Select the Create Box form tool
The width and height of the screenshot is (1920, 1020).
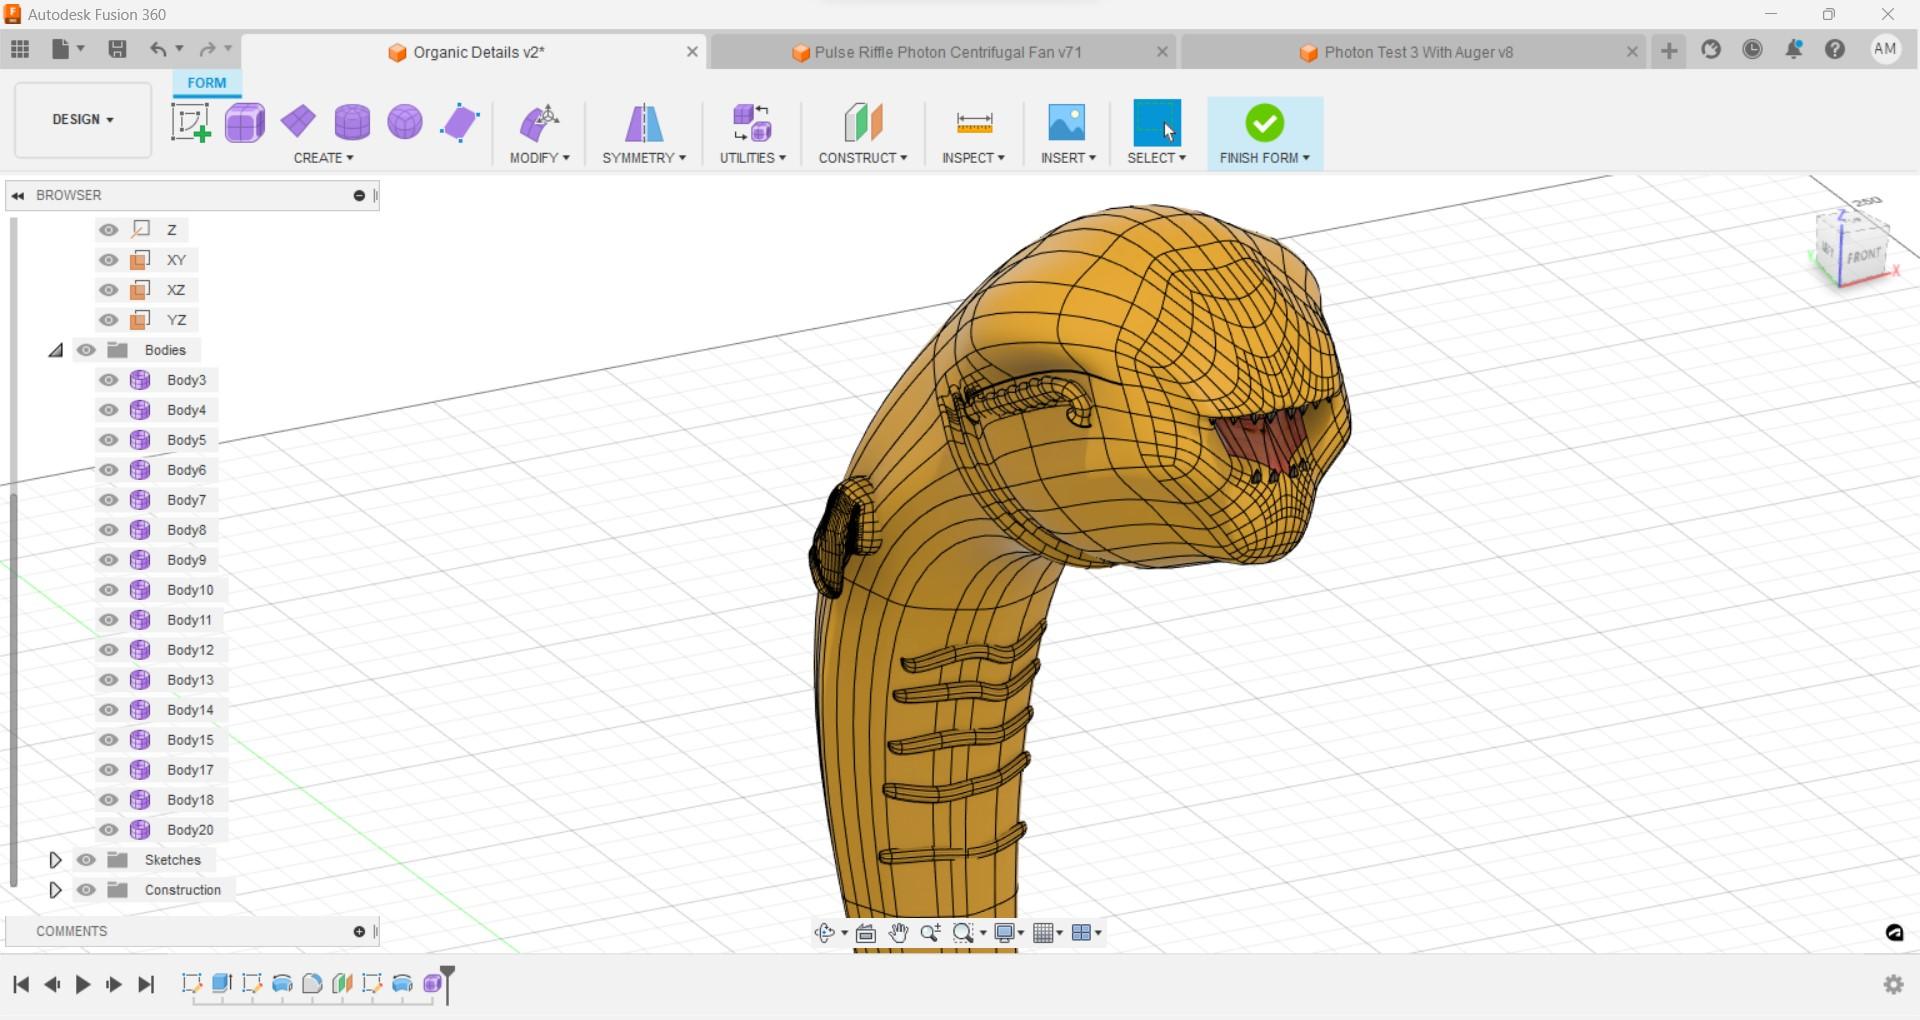(x=245, y=123)
